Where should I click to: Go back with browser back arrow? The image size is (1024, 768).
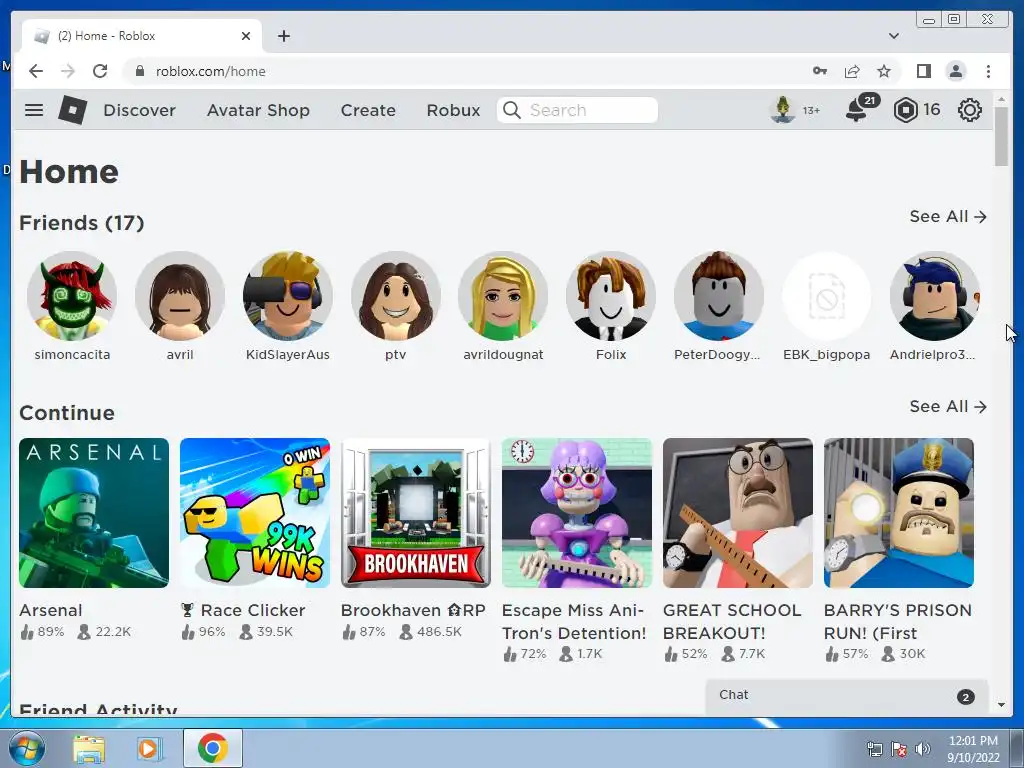[x=36, y=71]
